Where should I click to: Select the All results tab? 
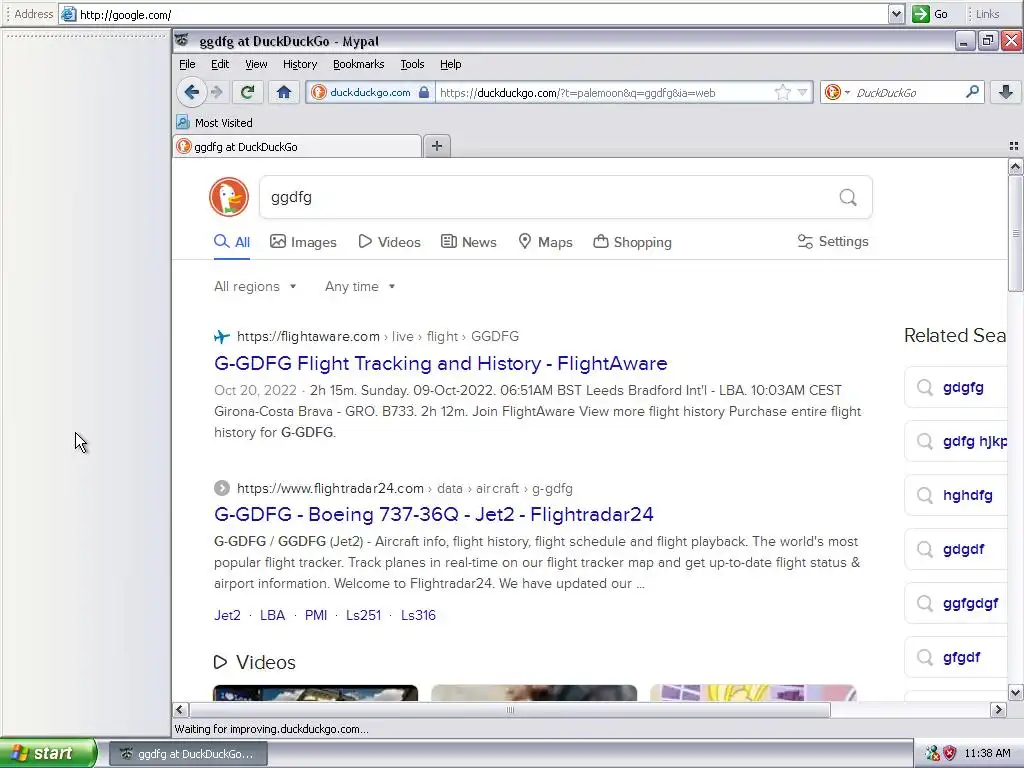232,242
